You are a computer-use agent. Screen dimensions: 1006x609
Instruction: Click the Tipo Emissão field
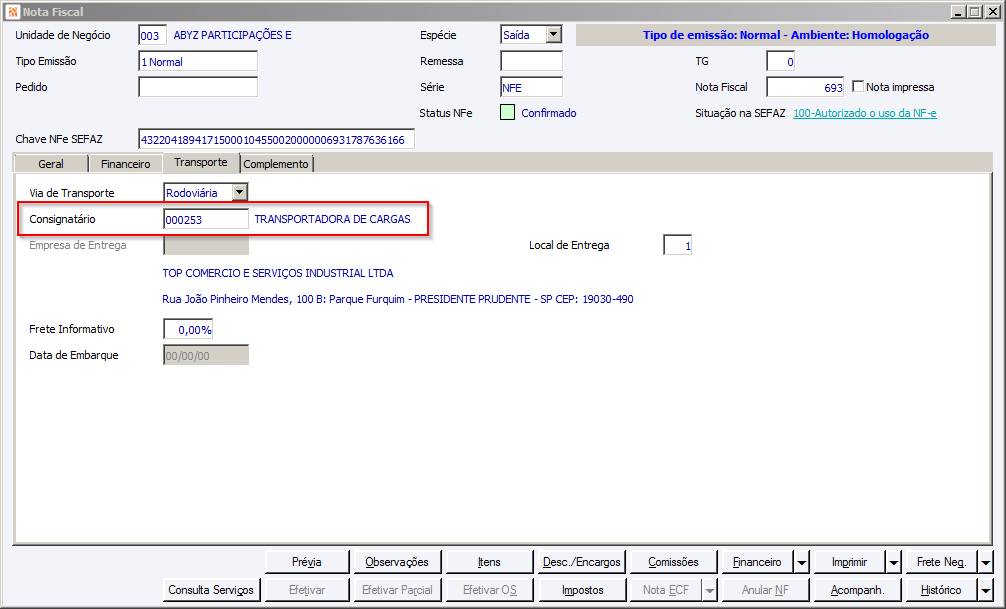(198, 62)
